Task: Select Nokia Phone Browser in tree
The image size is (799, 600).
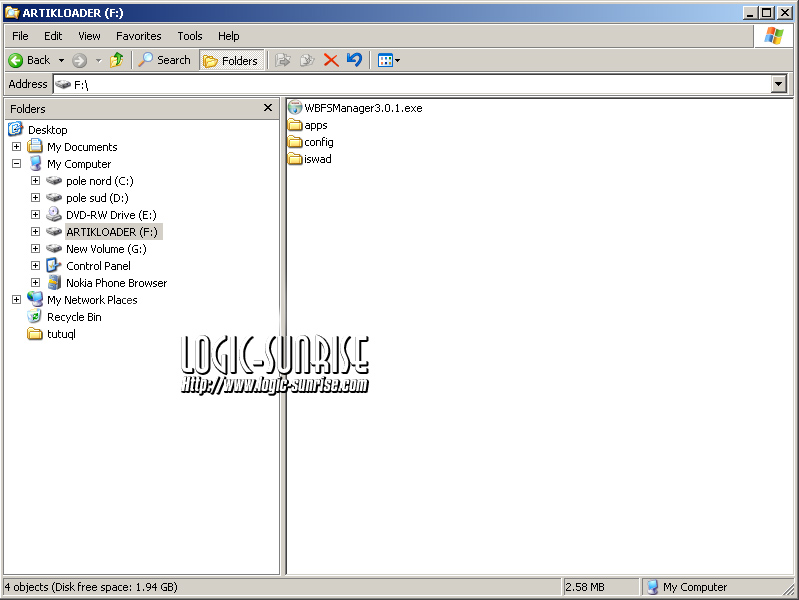Action: pyautogui.click(x=117, y=283)
